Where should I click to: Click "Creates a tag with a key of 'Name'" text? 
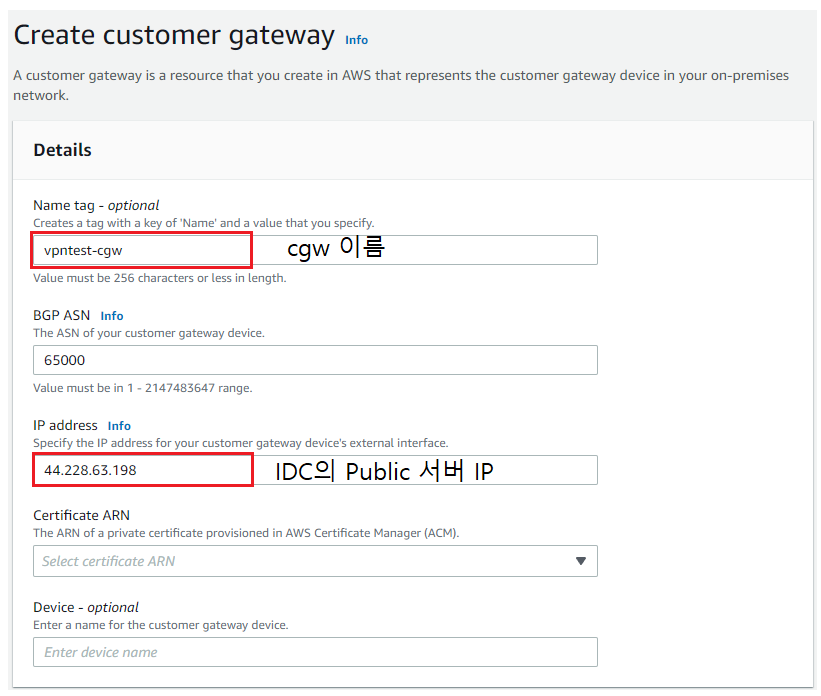pos(204,223)
